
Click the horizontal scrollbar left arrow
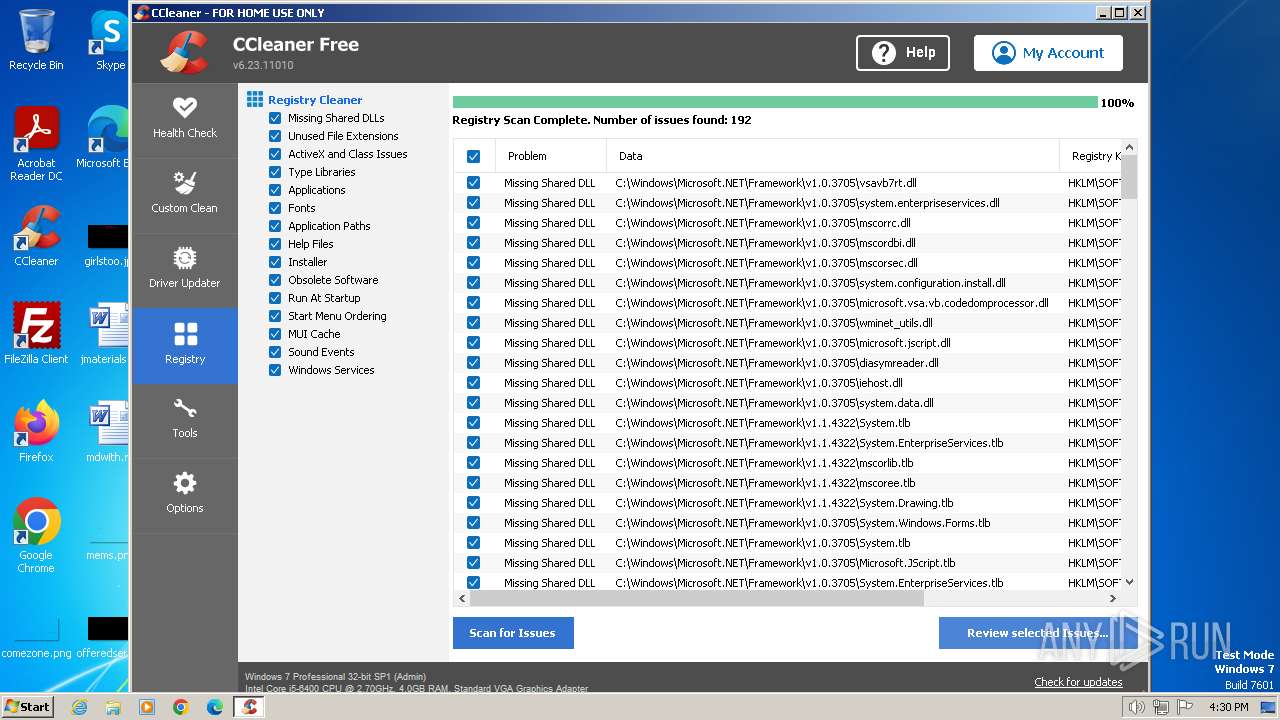pos(462,598)
